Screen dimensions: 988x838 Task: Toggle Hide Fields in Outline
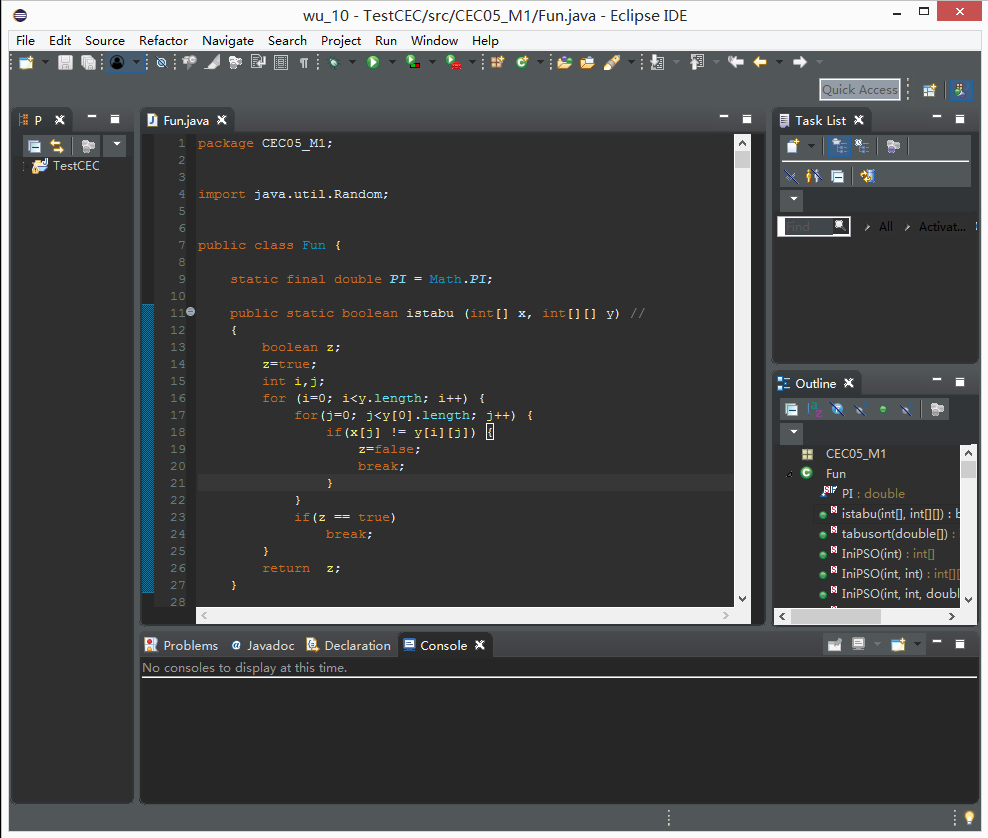(837, 410)
